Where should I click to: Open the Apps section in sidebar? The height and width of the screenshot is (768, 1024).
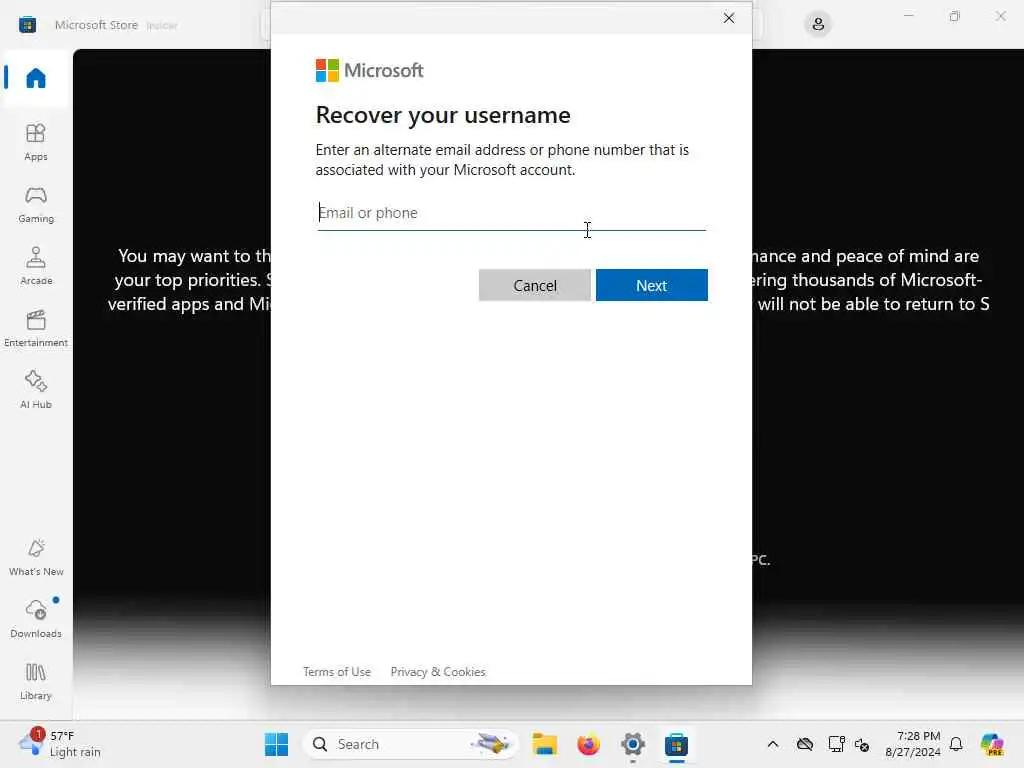click(36, 142)
